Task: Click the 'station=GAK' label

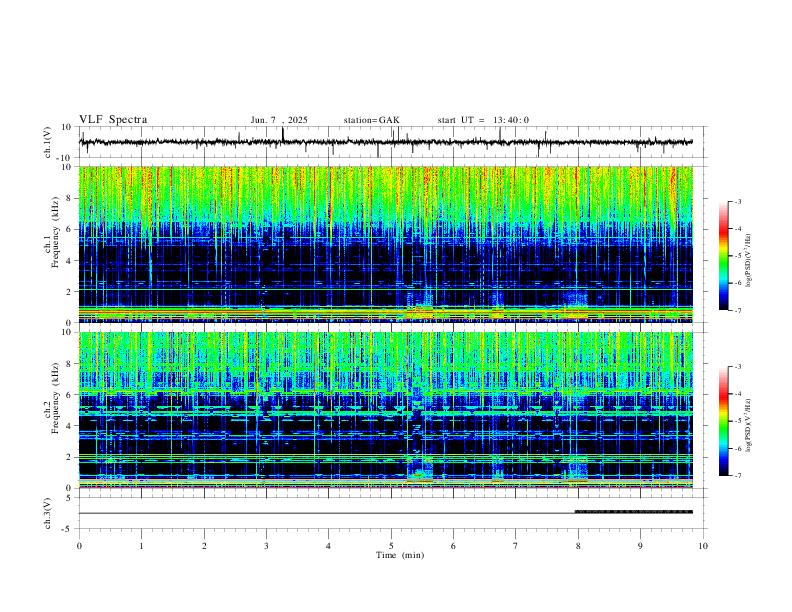Action: coord(371,120)
